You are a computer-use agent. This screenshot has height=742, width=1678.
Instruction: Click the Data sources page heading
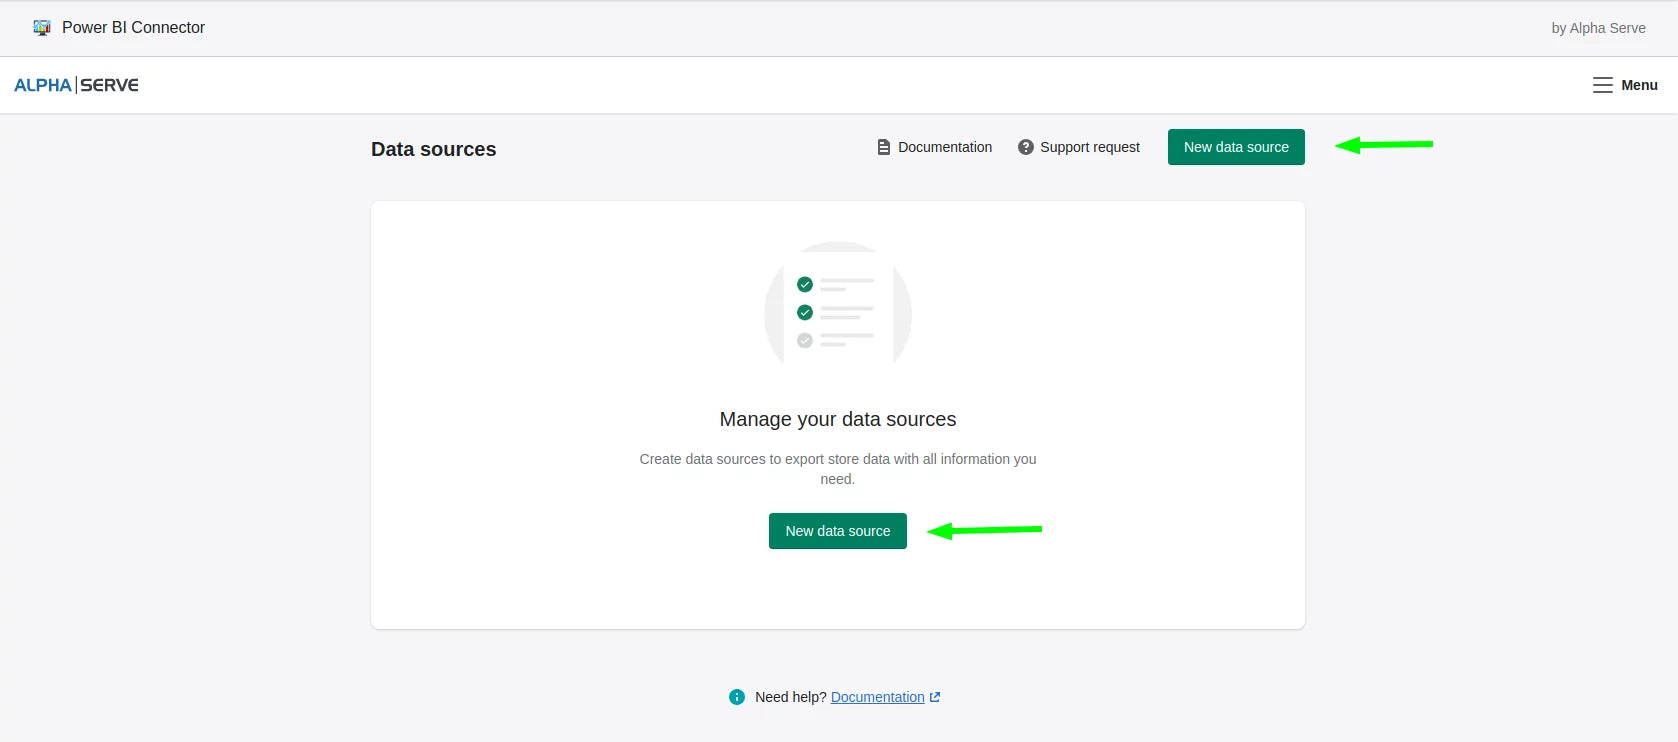(x=433, y=149)
